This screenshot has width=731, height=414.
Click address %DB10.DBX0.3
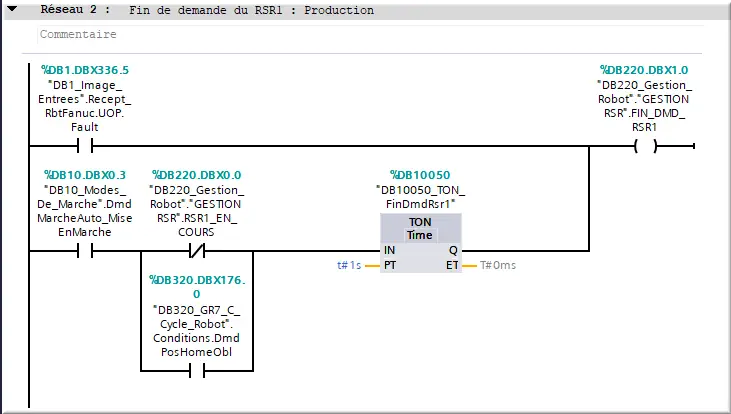85,175
